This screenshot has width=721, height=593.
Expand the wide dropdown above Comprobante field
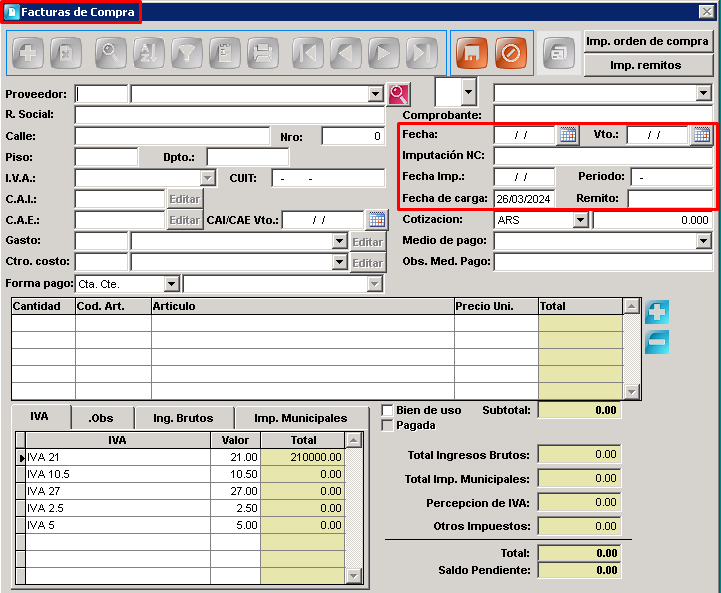(x=704, y=93)
